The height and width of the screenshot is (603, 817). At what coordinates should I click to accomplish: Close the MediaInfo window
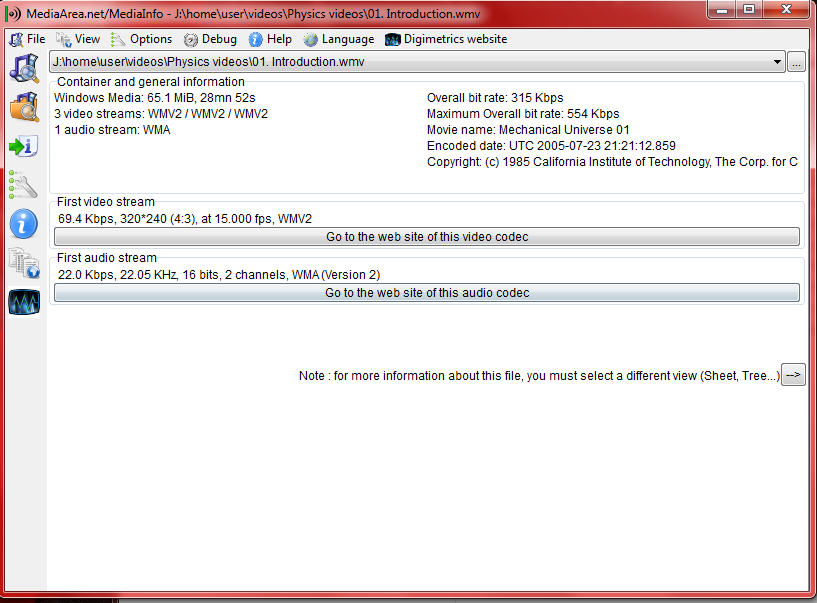click(x=787, y=9)
